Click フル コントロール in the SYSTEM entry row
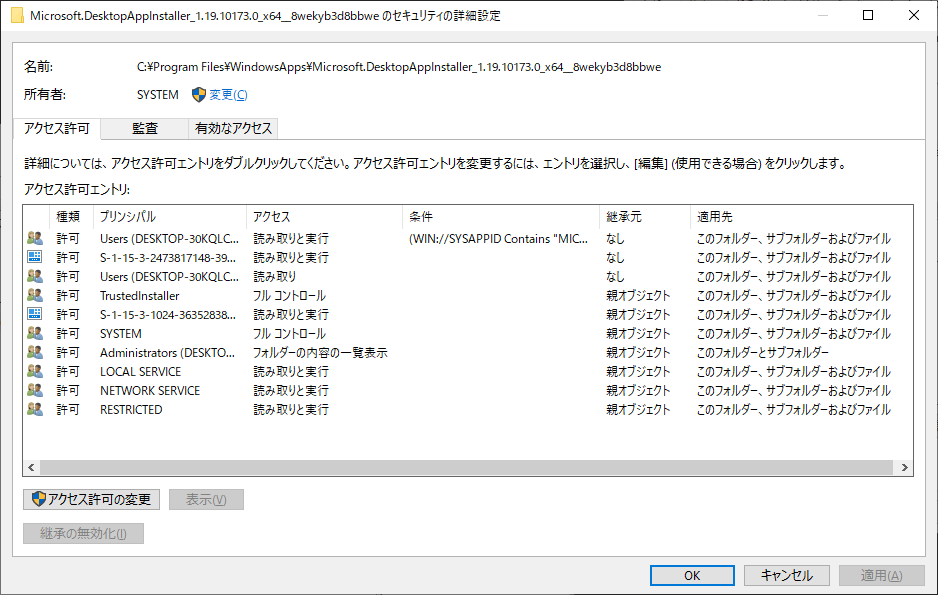Viewport: 938px width, 595px height. [x=290, y=333]
